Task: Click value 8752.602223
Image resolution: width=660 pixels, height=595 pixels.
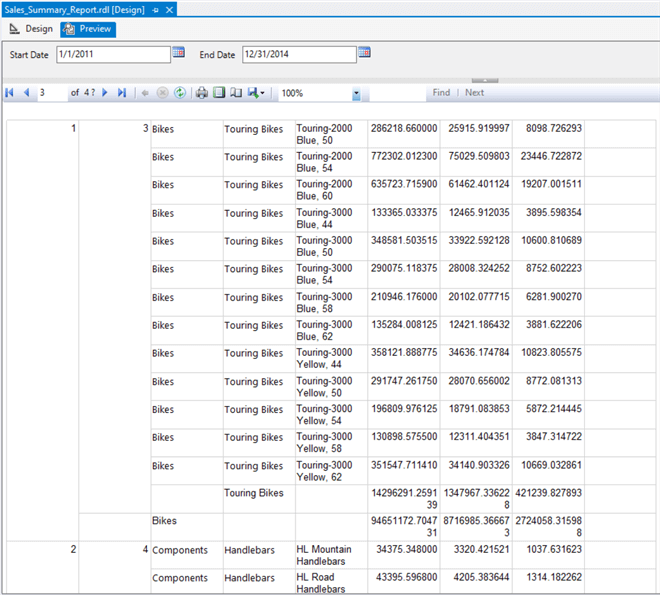Action: click(x=554, y=268)
